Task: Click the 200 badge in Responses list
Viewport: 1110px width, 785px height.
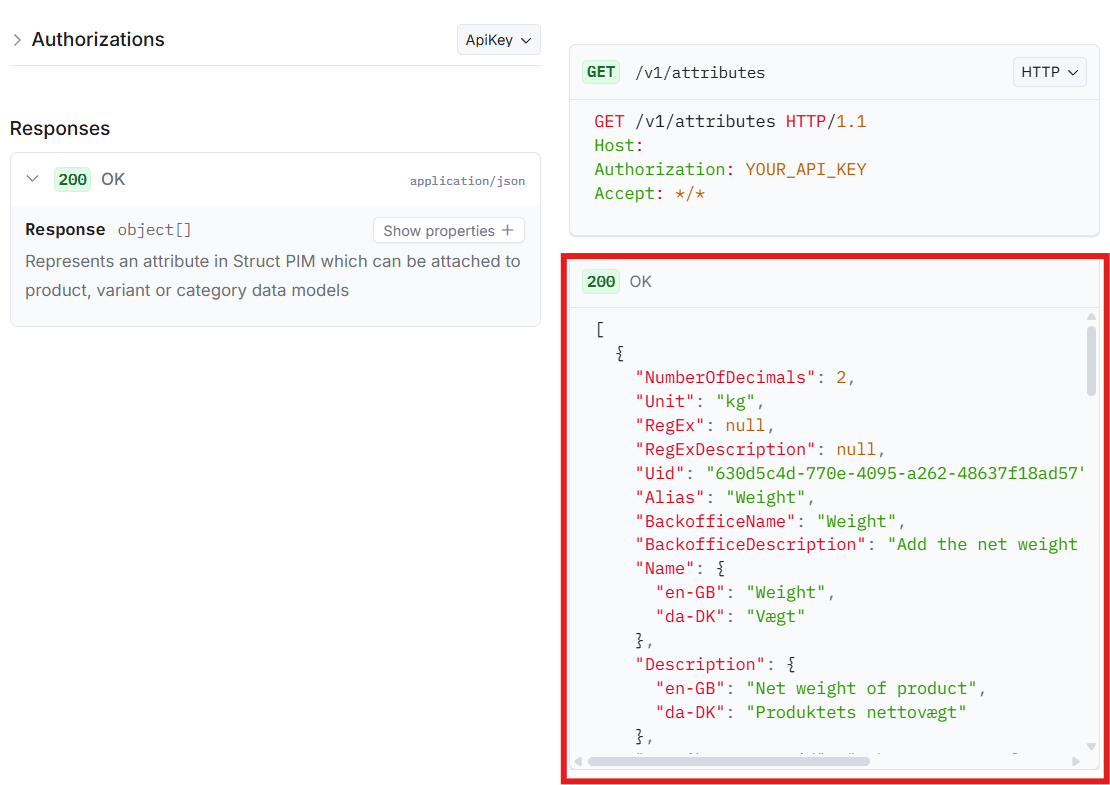Action: point(72,180)
